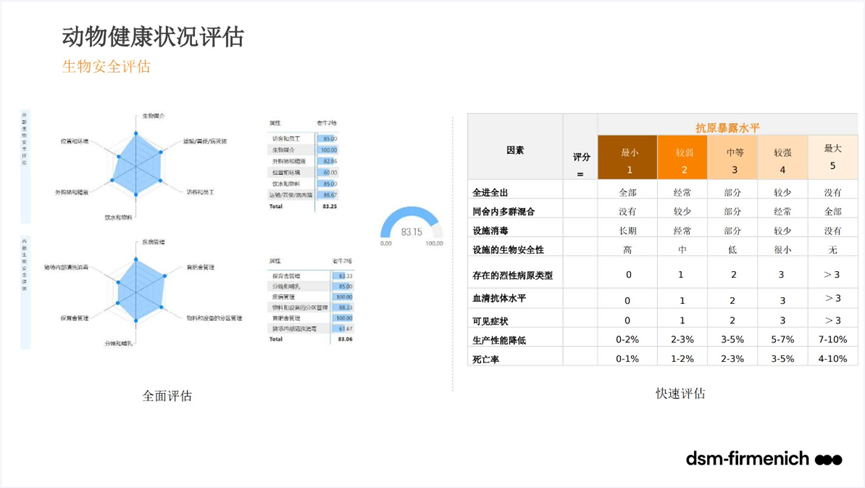
Task: Click the 83.15 gauge chart
Action: 412,226
